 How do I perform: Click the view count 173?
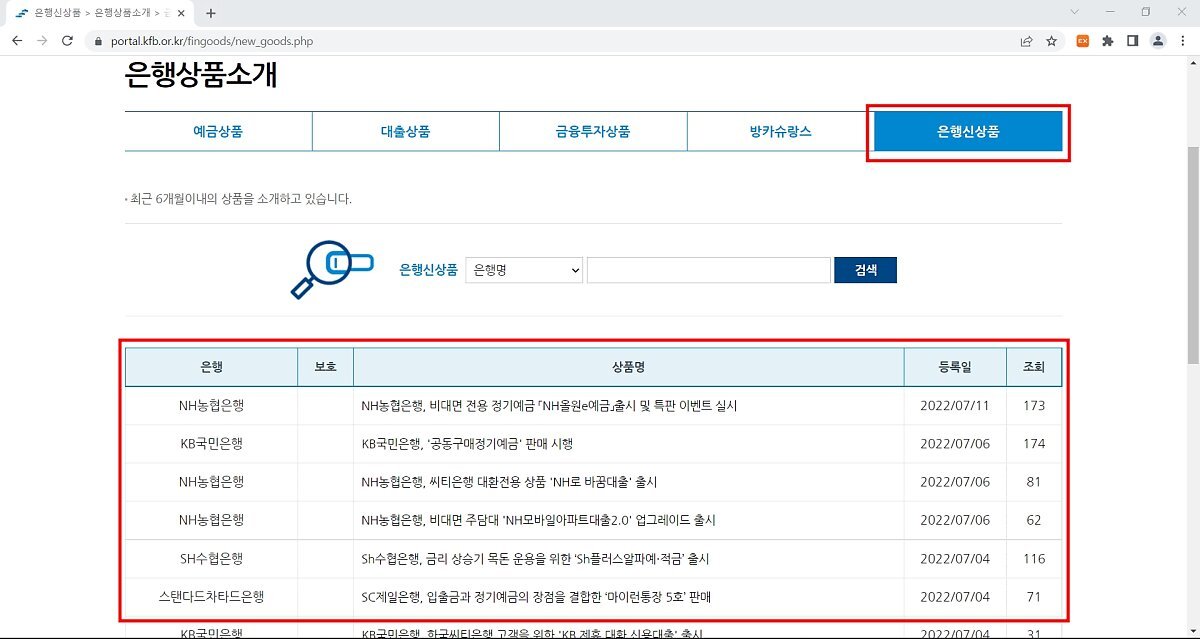[x=1034, y=406]
